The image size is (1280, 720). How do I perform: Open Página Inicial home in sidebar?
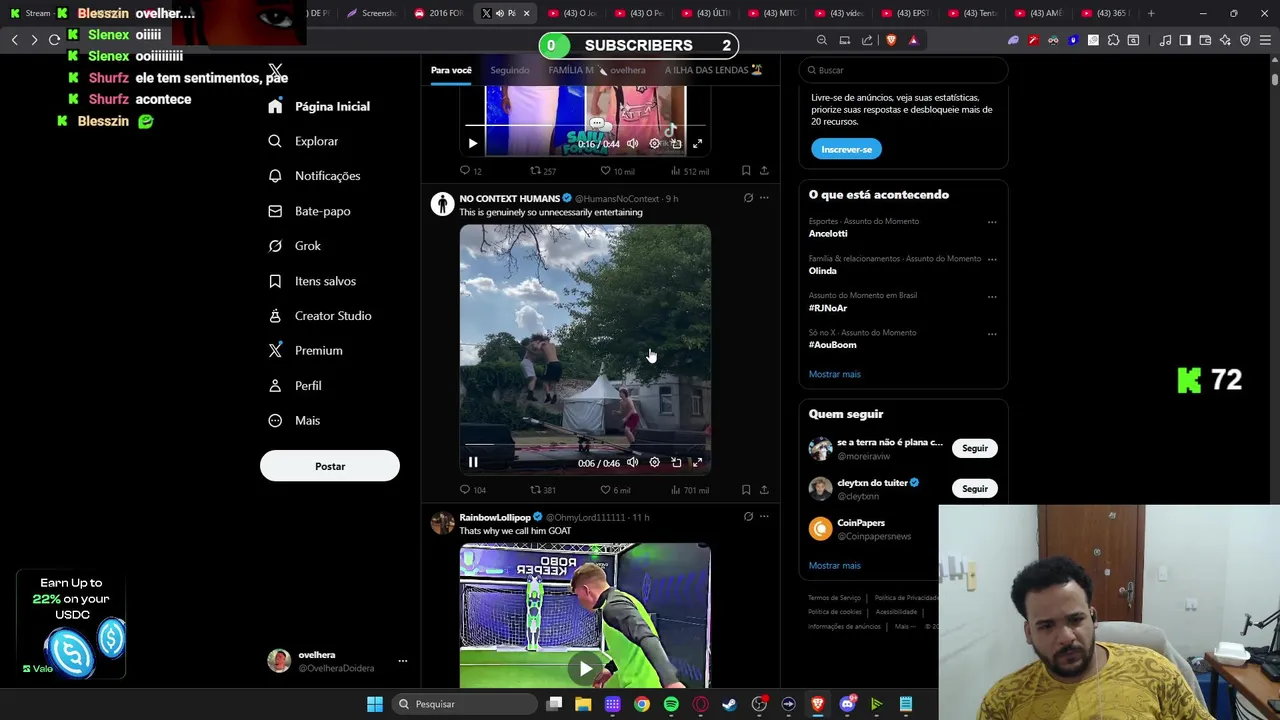point(320,106)
